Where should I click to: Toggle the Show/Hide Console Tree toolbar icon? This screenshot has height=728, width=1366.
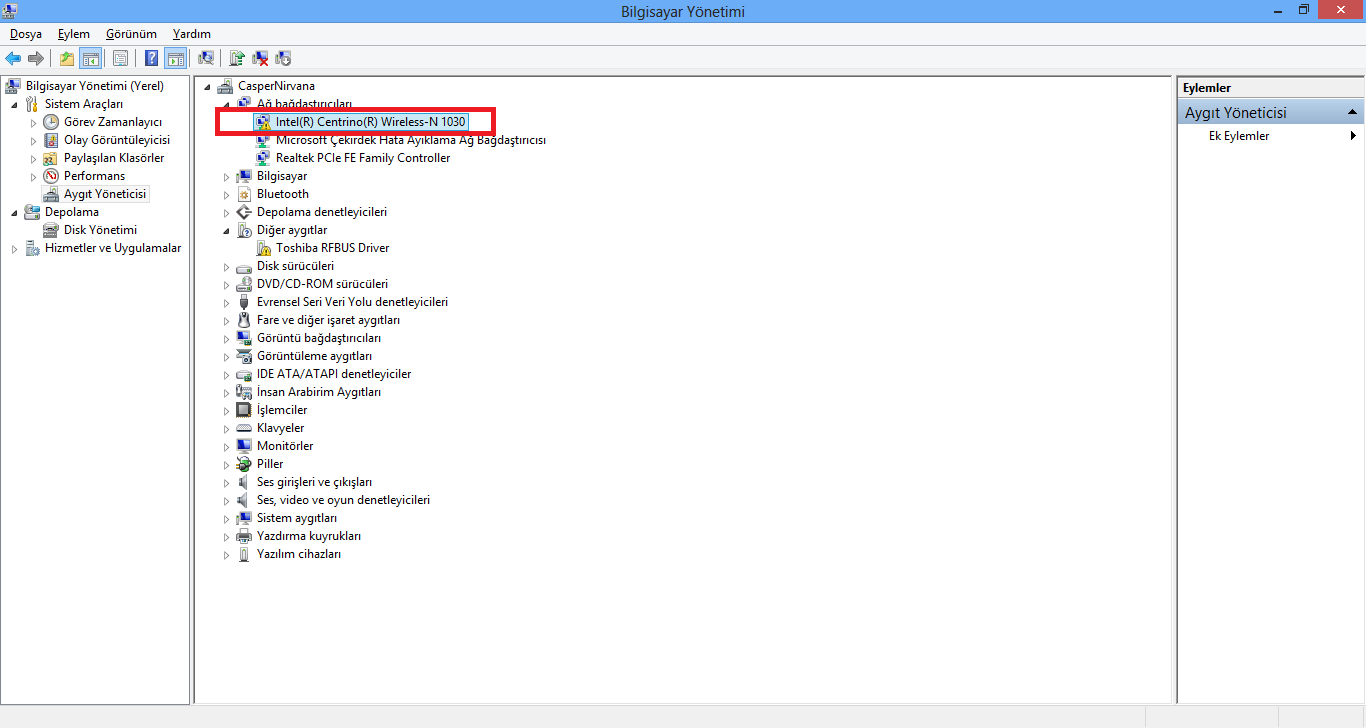coord(90,58)
